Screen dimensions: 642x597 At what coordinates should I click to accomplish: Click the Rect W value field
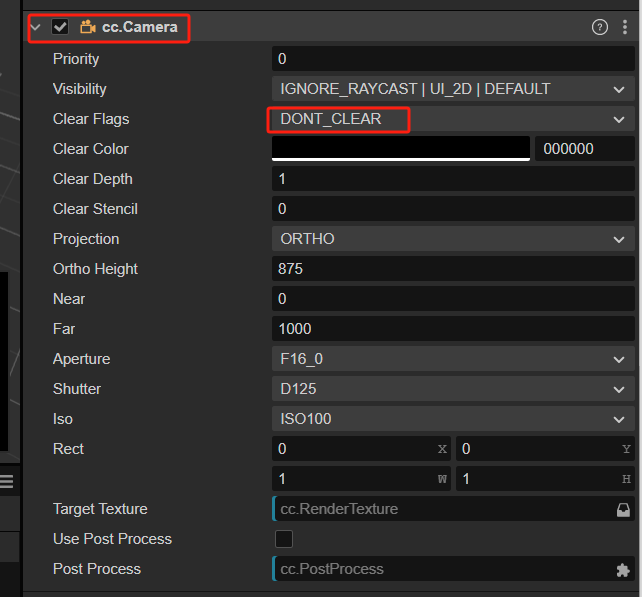[361, 479]
